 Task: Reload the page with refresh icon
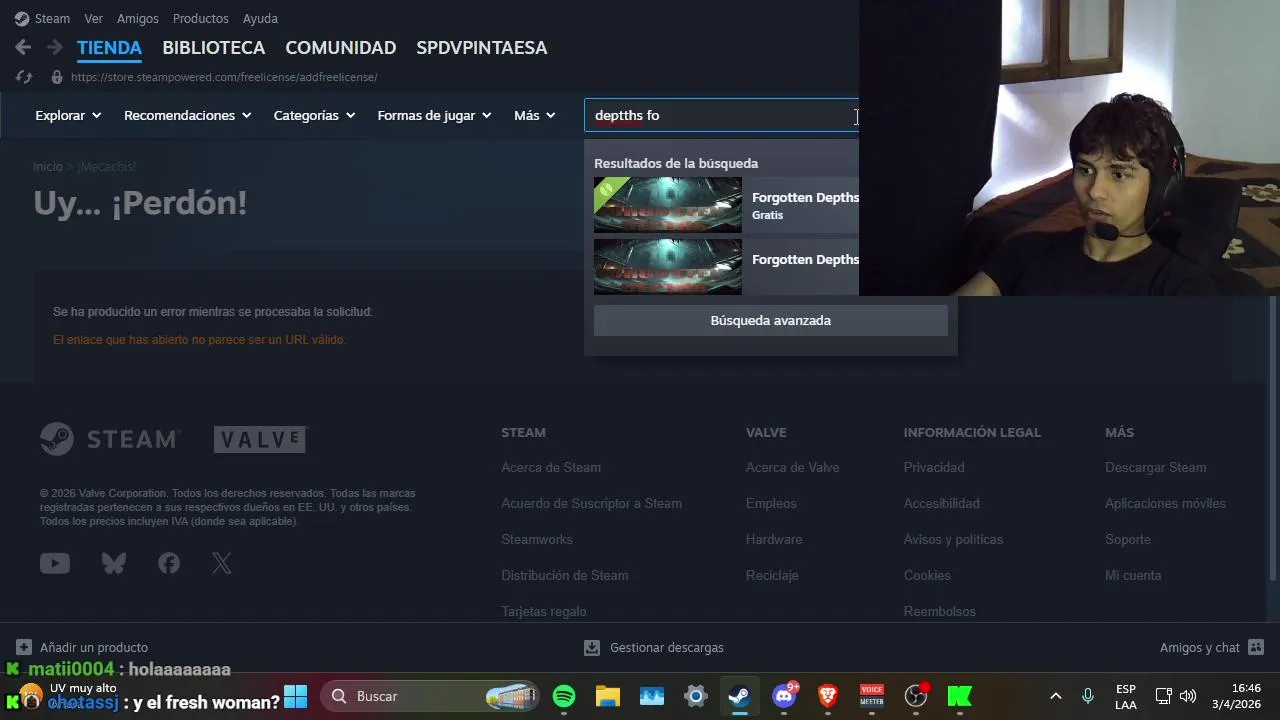(24, 77)
